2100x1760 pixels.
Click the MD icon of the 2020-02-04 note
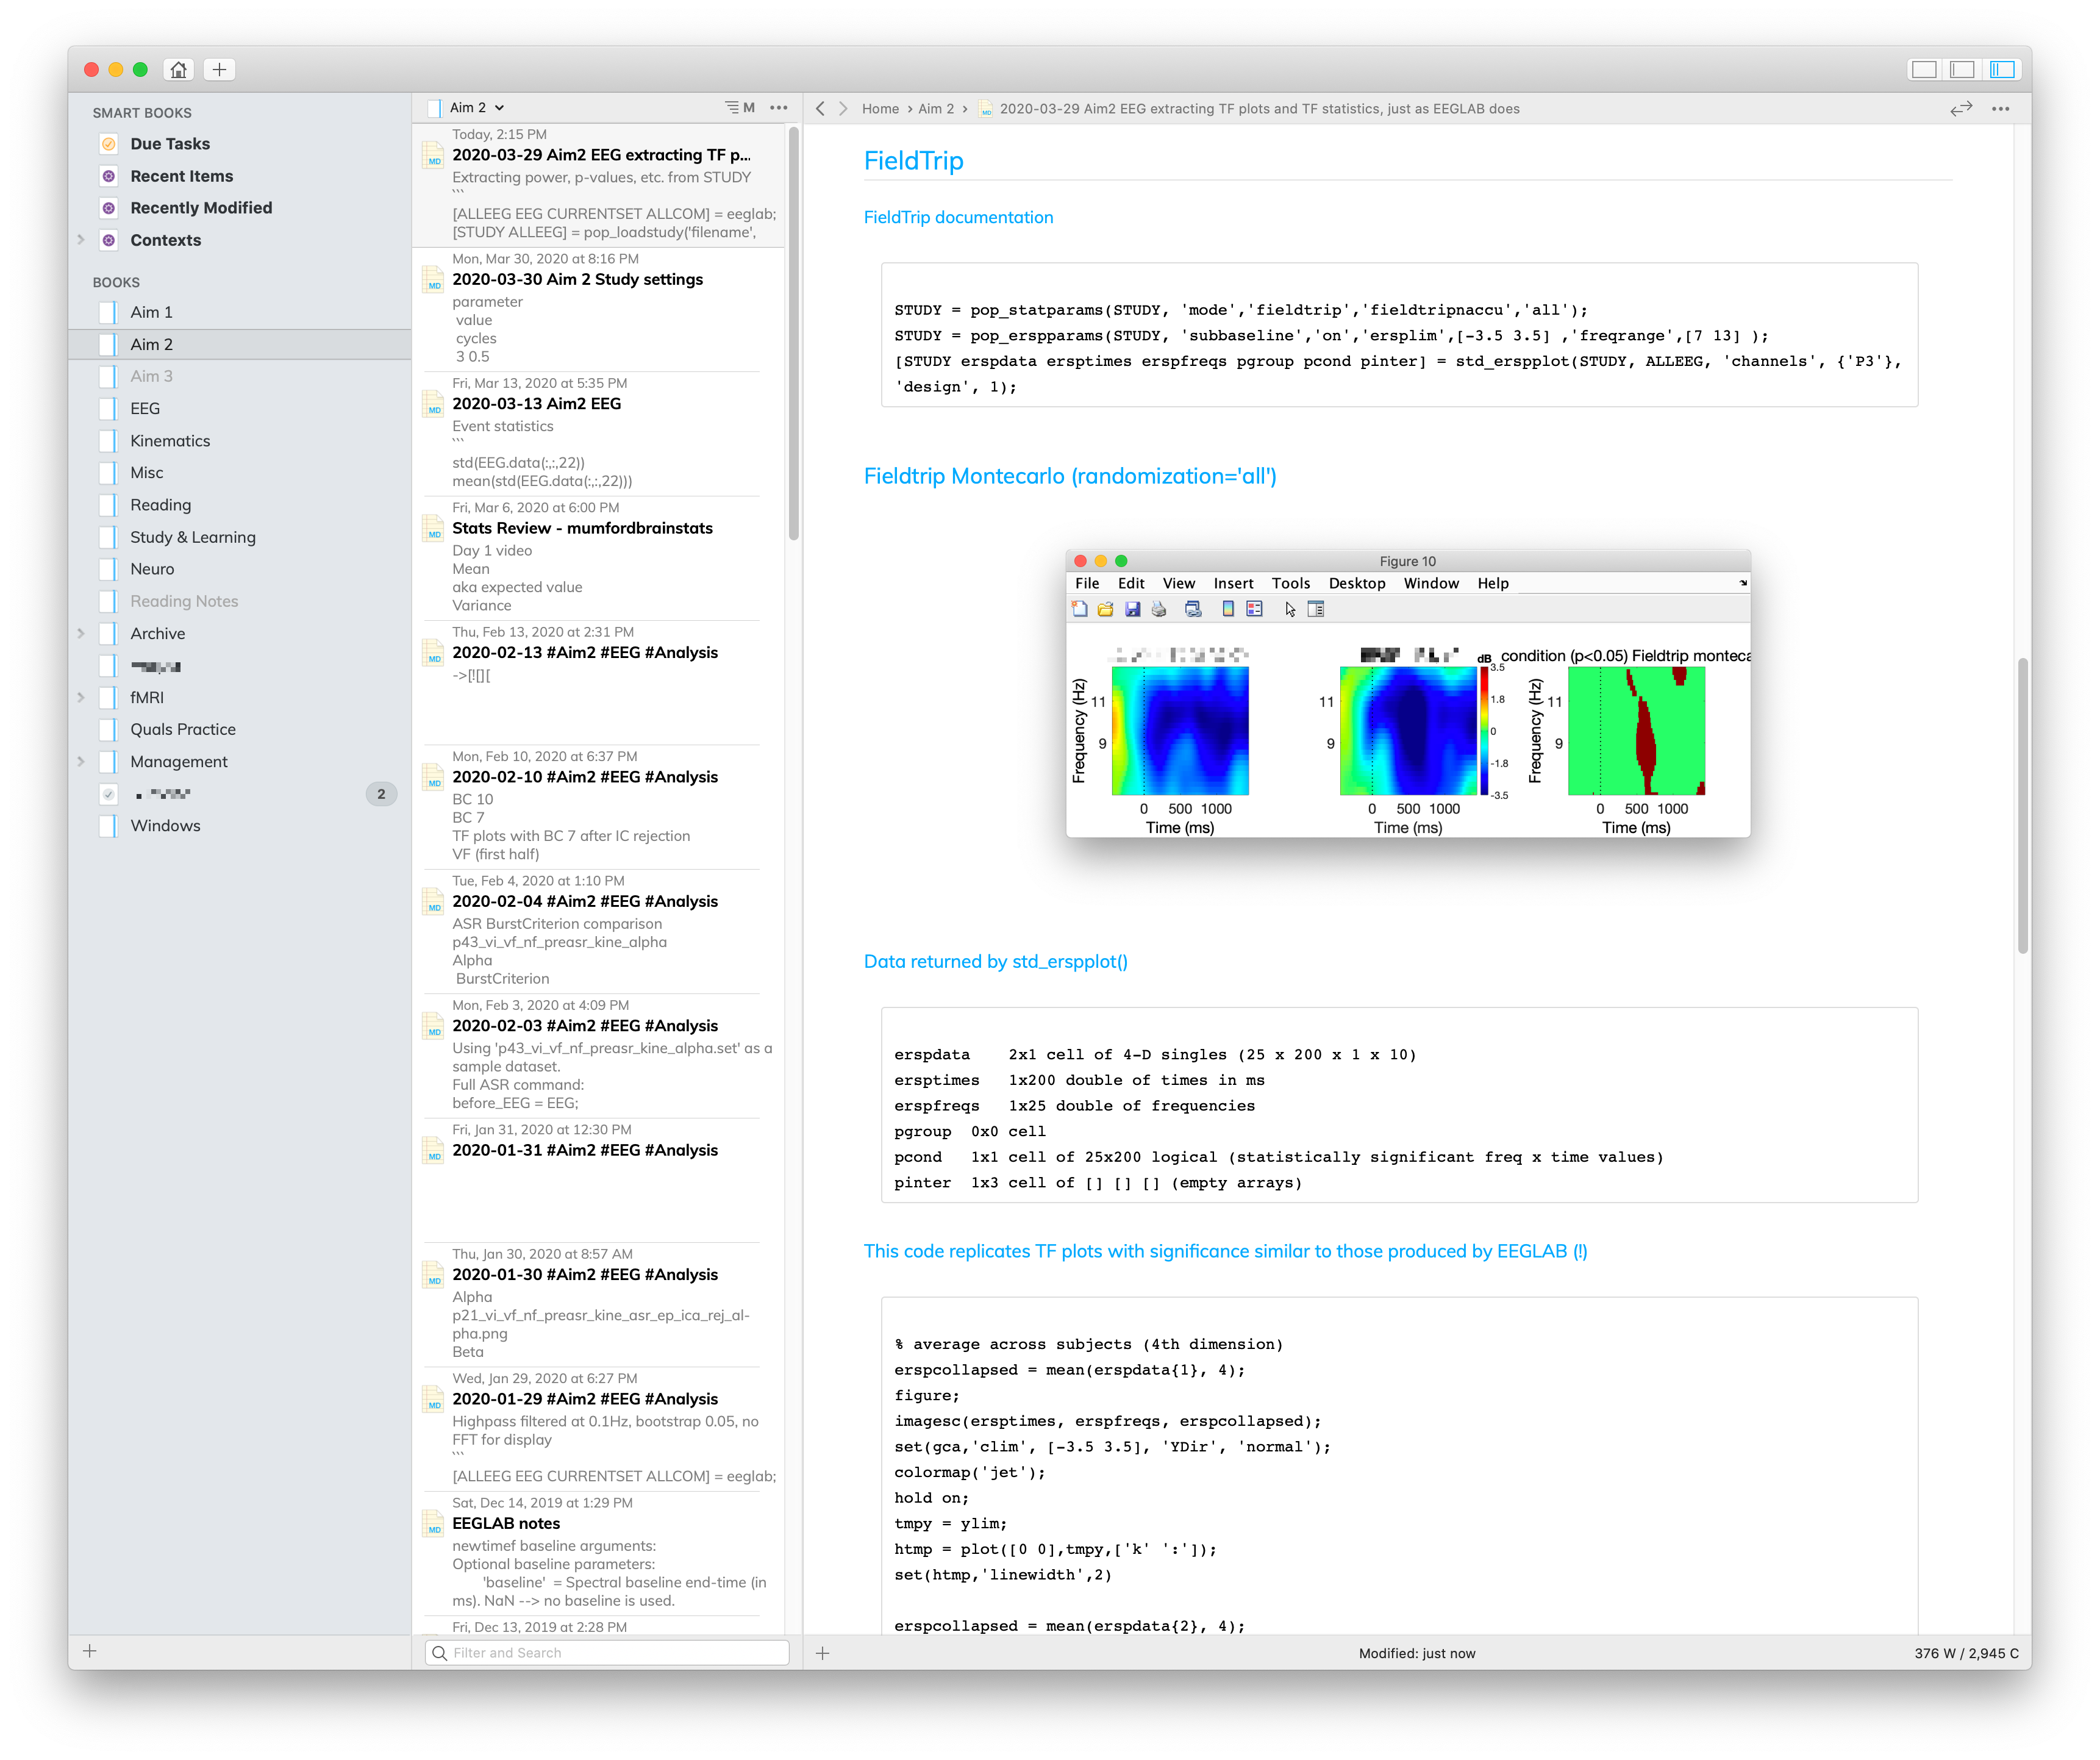click(434, 901)
